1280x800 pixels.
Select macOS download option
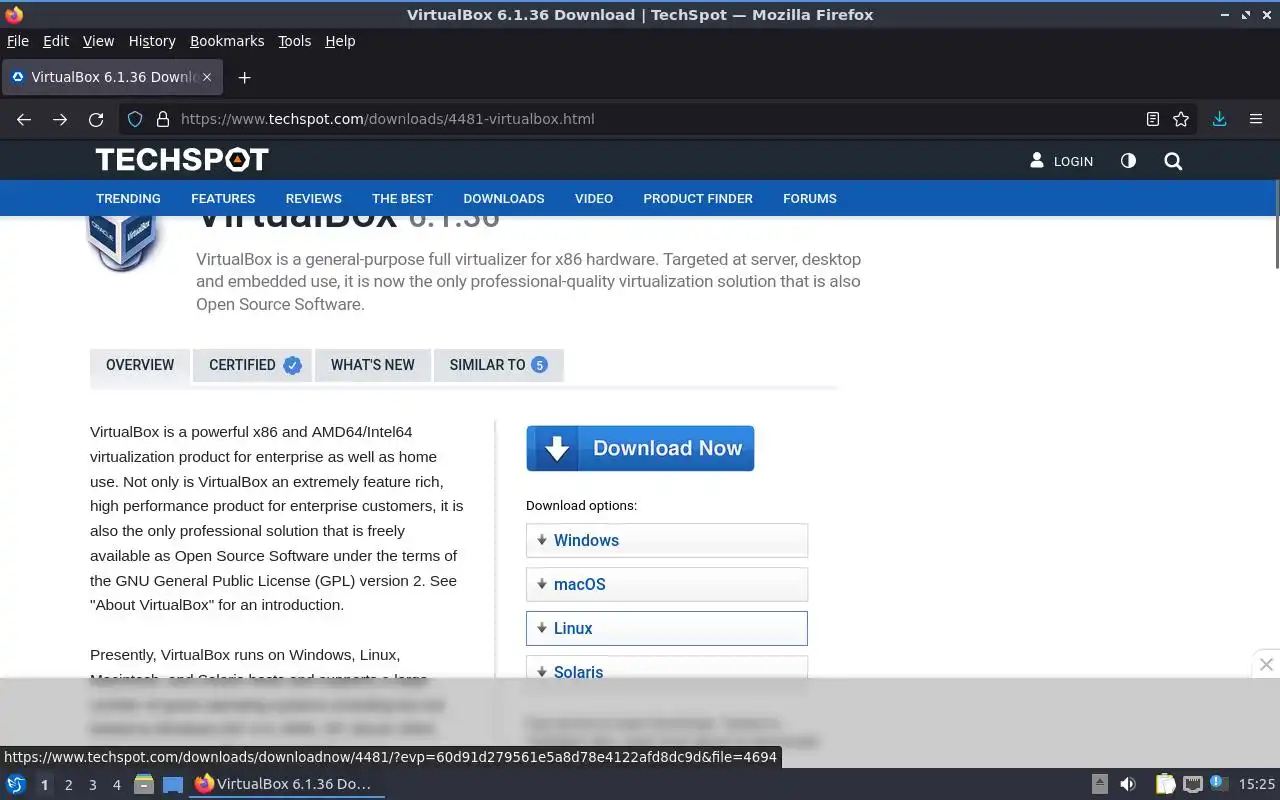(x=667, y=584)
